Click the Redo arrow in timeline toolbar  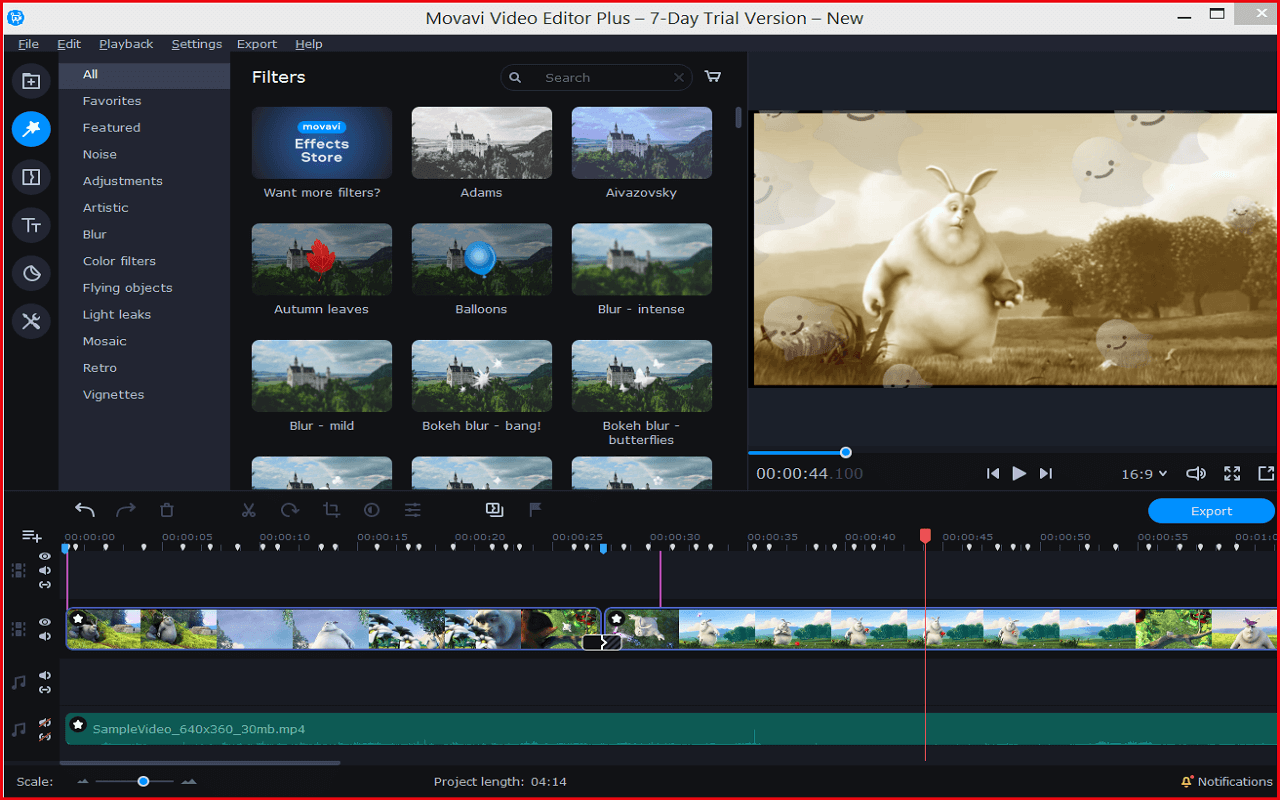coord(126,510)
